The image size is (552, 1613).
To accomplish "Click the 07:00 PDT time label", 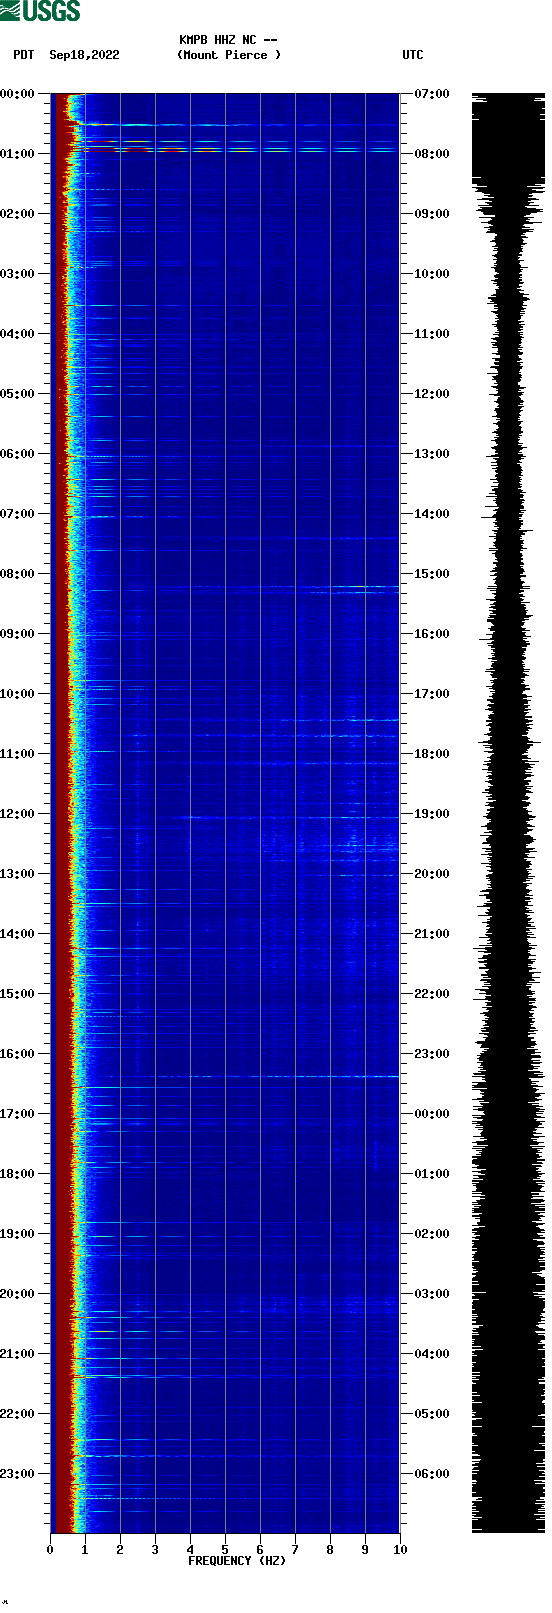I will pos(18,514).
